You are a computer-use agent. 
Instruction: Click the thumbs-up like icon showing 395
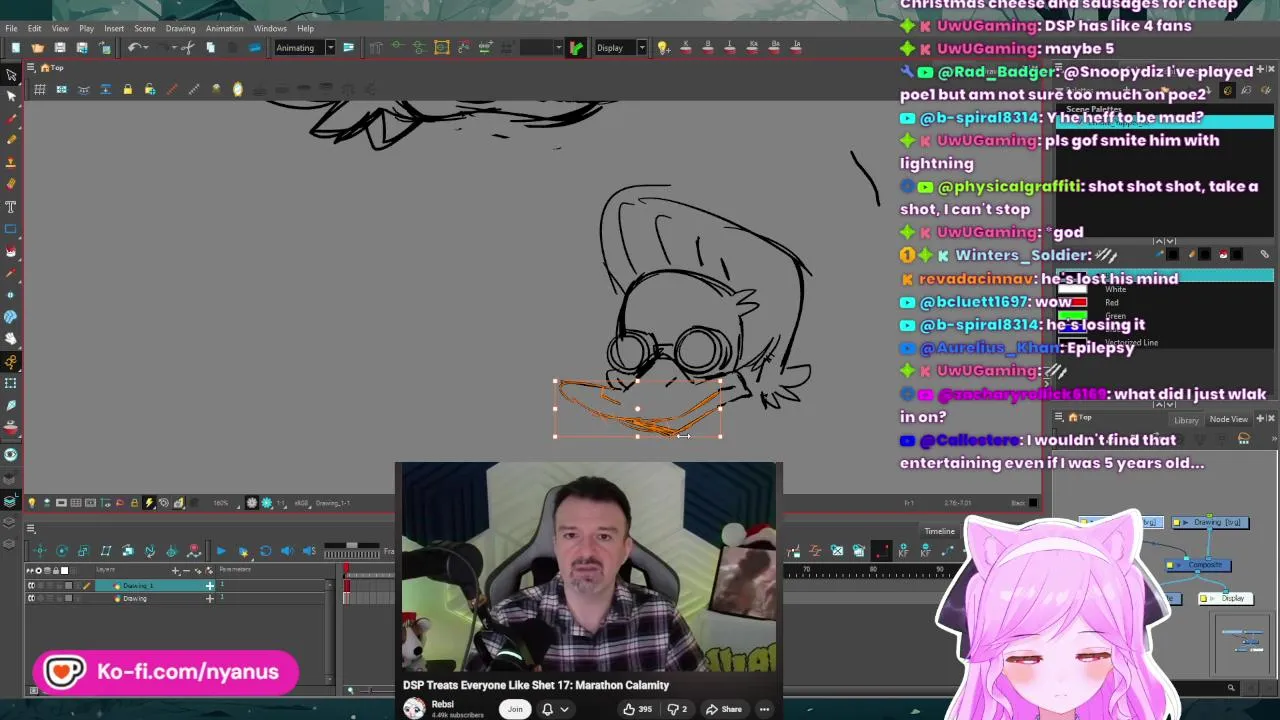[628, 709]
